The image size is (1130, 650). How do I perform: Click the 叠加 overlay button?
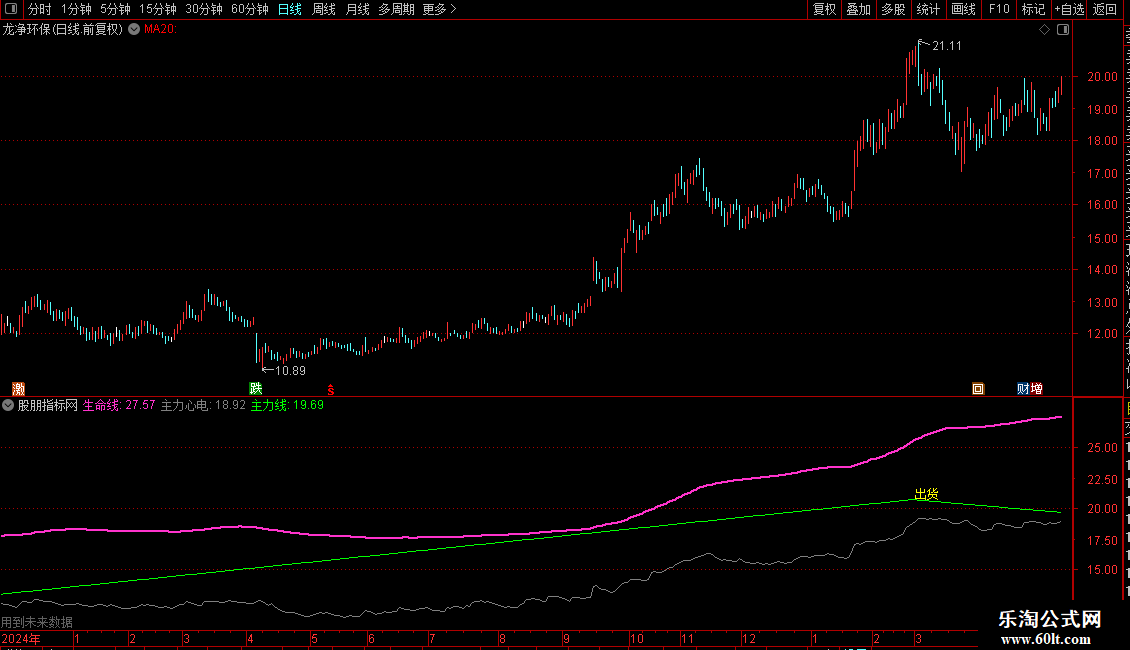[x=858, y=9]
